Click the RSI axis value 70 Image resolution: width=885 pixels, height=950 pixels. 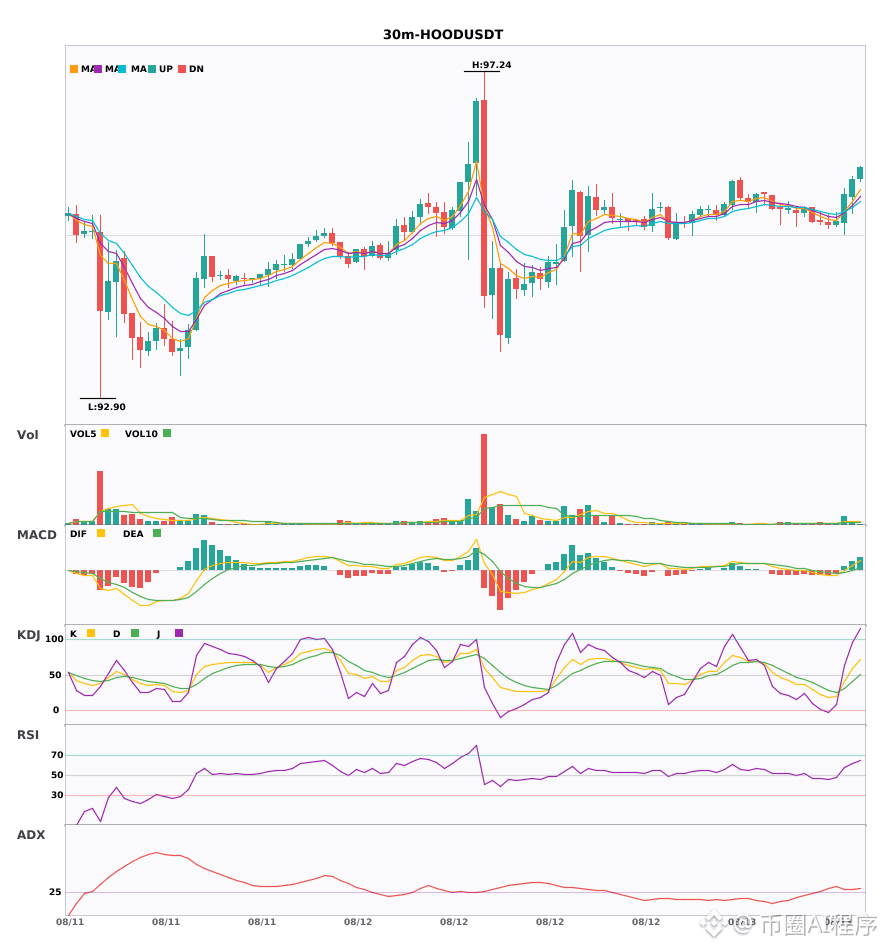click(57, 755)
